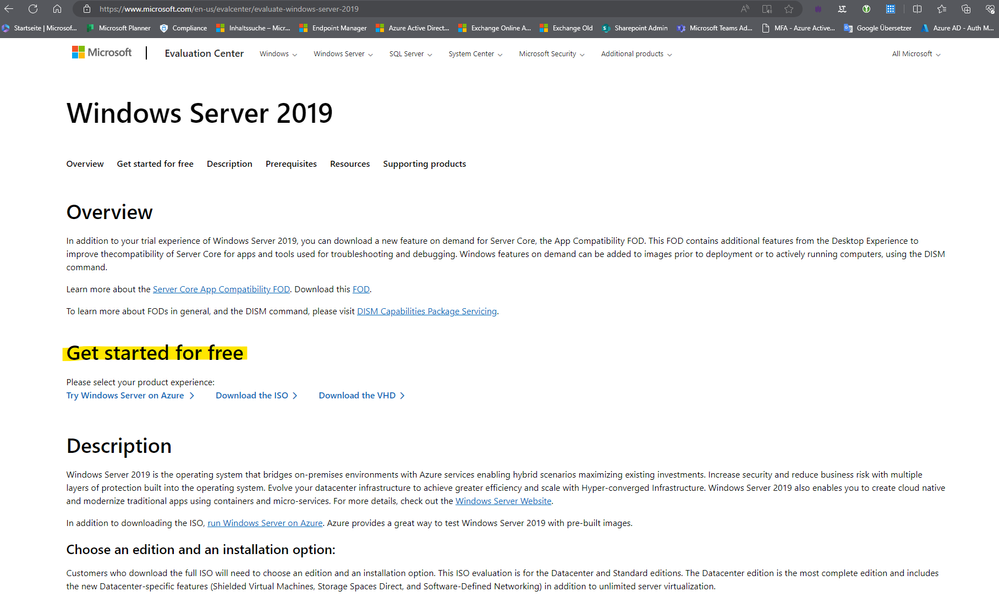
Task: Open the Microsoft Teams Admin bookmark
Action: [x=715, y=28]
